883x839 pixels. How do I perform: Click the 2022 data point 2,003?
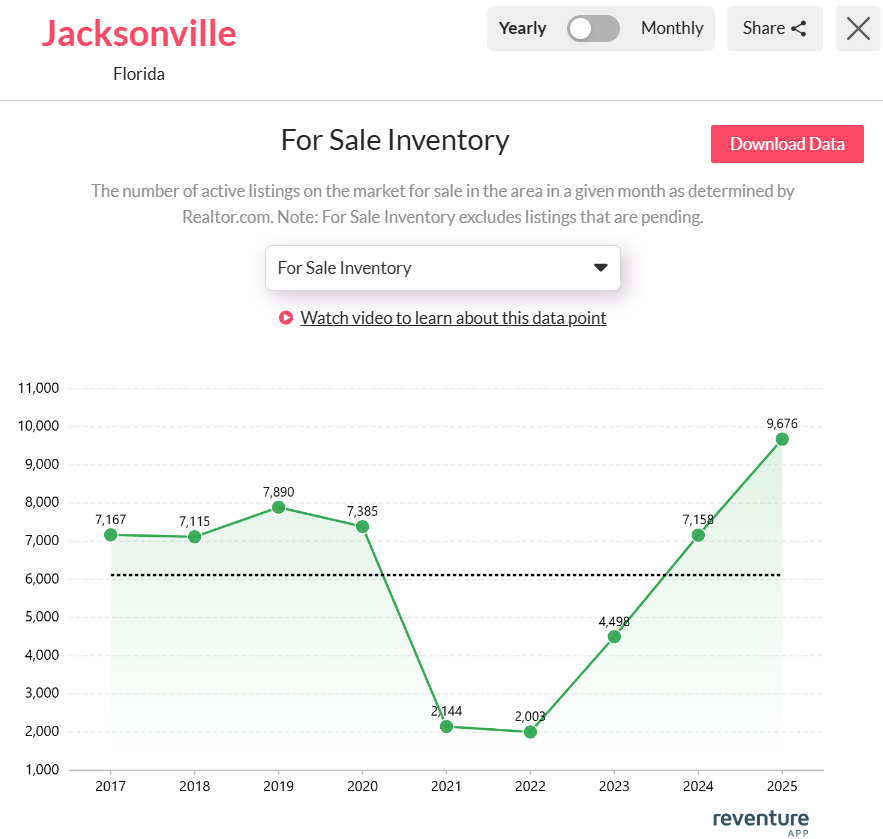click(530, 732)
